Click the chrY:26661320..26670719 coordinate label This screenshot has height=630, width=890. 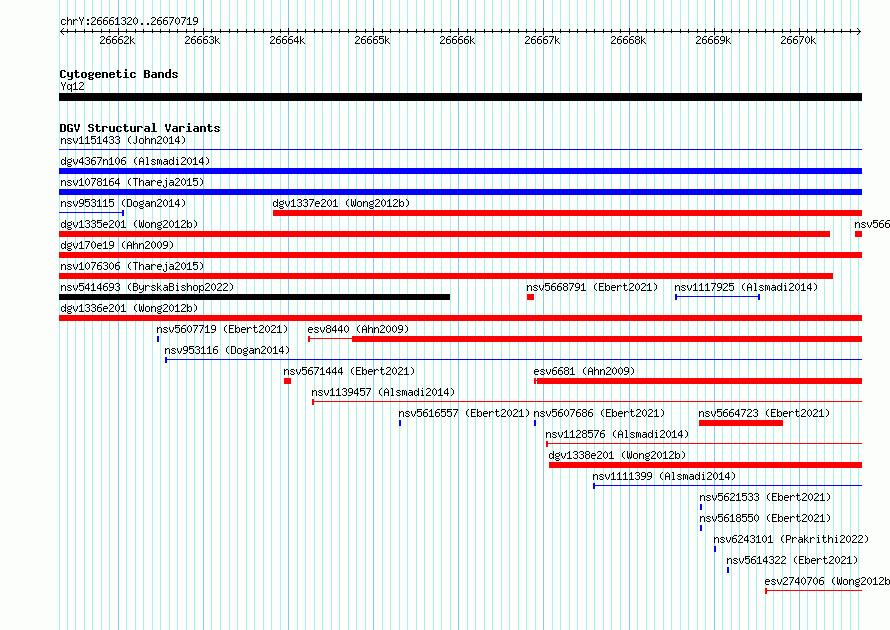(x=129, y=21)
